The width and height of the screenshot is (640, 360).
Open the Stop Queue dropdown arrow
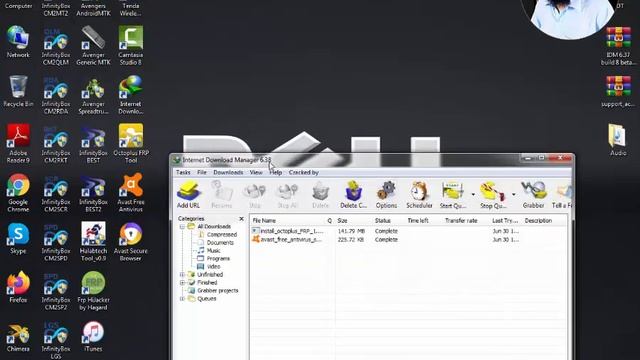pos(513,195)
